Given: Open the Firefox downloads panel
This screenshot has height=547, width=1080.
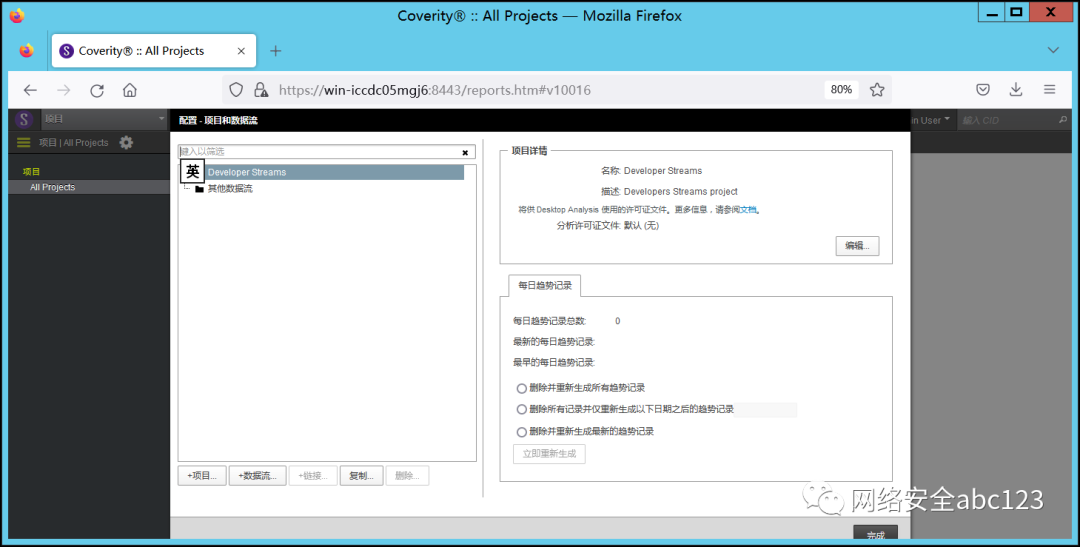Looking at the screenshot, I should coord(1016,90).
